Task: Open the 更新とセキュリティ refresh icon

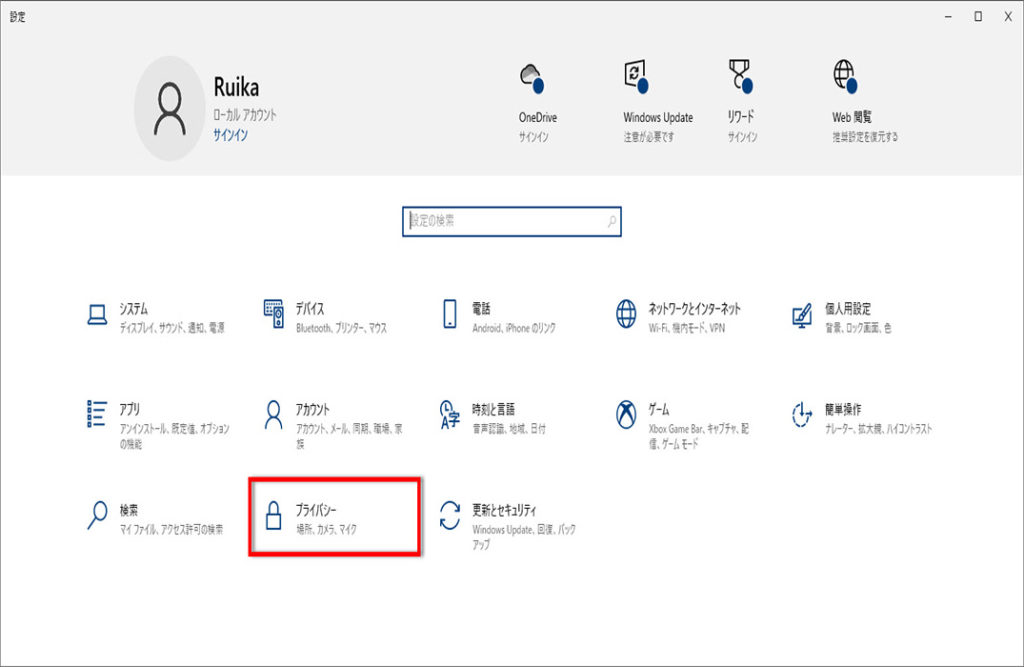Action: click(450, 515)
